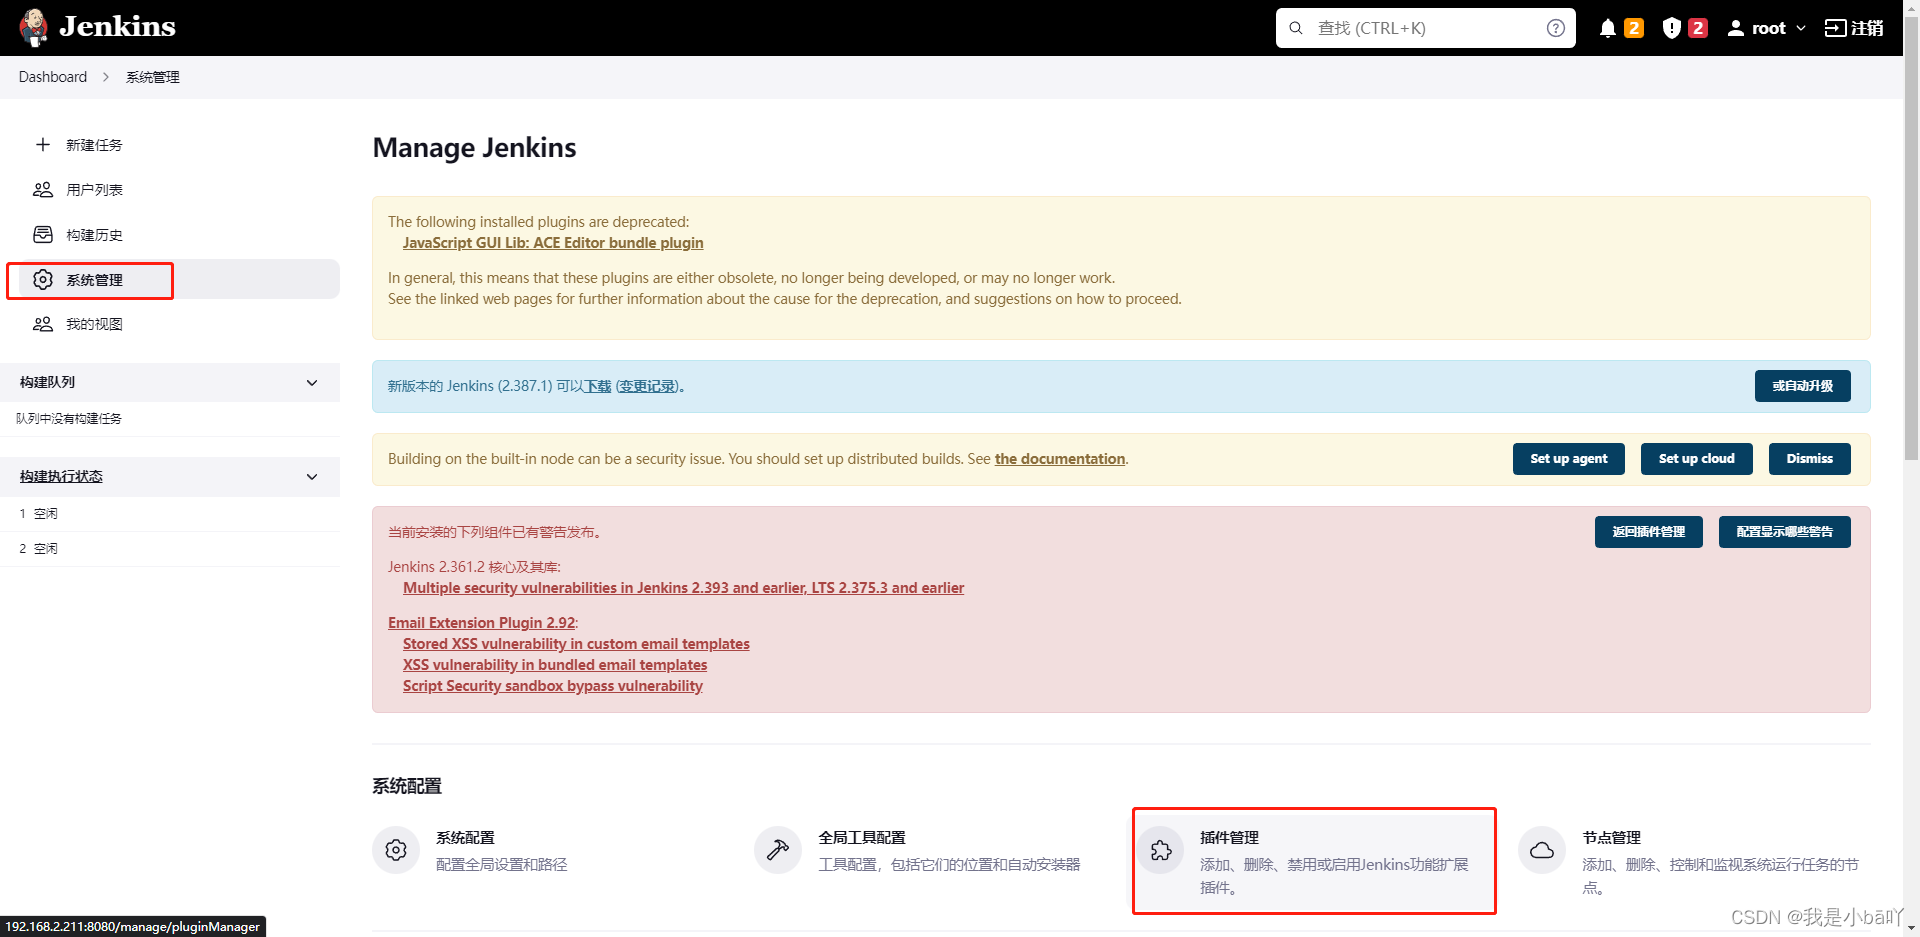Screen dimensions: 1920x937
Task: Open Stored XSS vulnerability link
Action: point(576,644)
